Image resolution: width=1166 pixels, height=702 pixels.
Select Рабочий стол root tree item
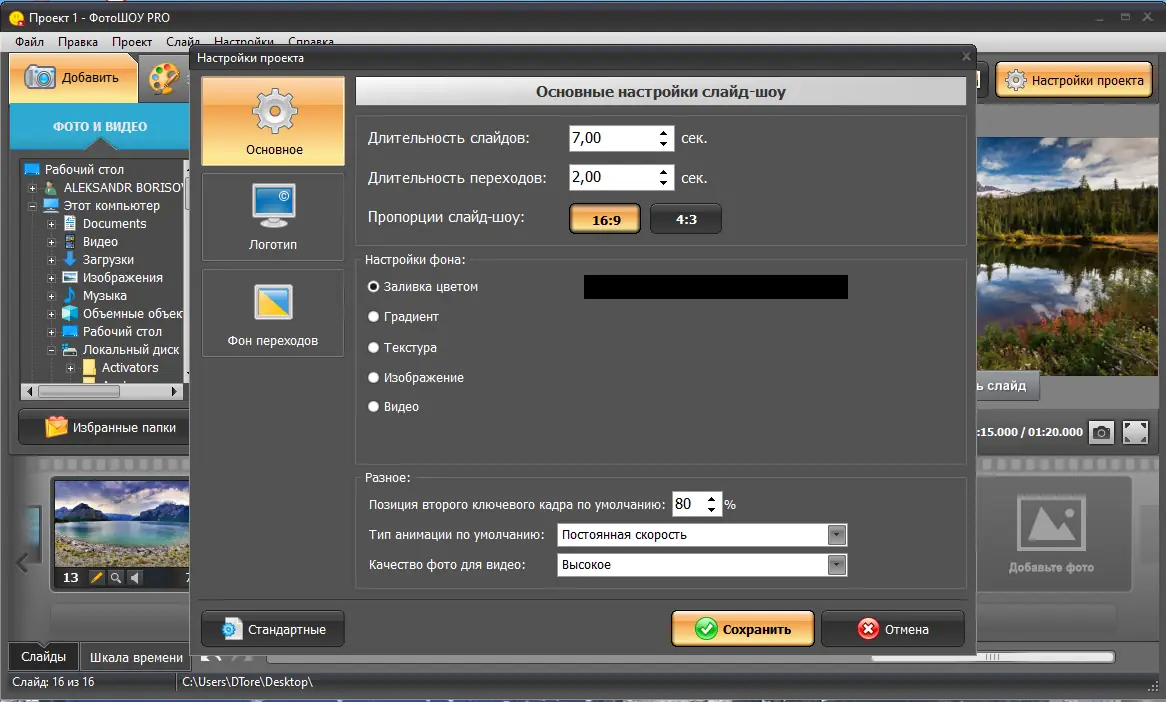coord(83,170)
